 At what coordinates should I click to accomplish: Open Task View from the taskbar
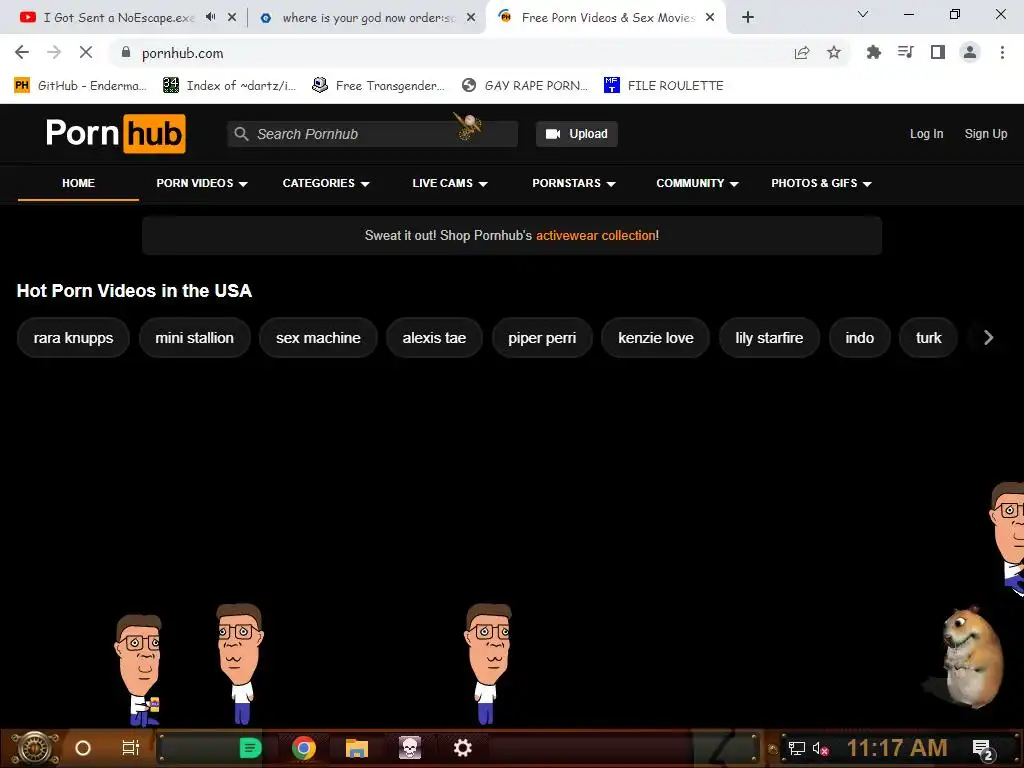[131, 748]
